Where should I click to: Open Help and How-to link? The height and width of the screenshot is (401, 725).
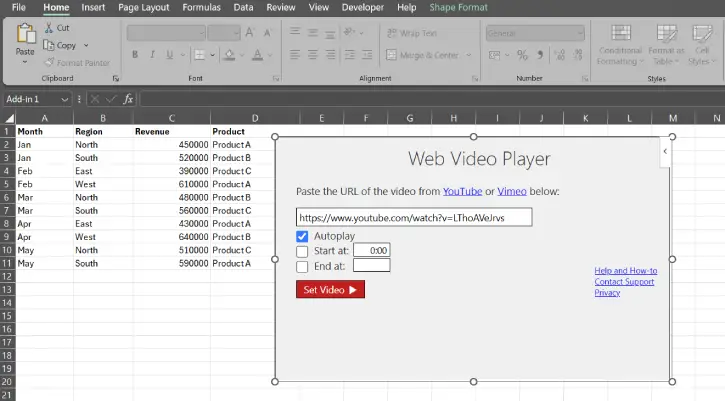(626, 271)
